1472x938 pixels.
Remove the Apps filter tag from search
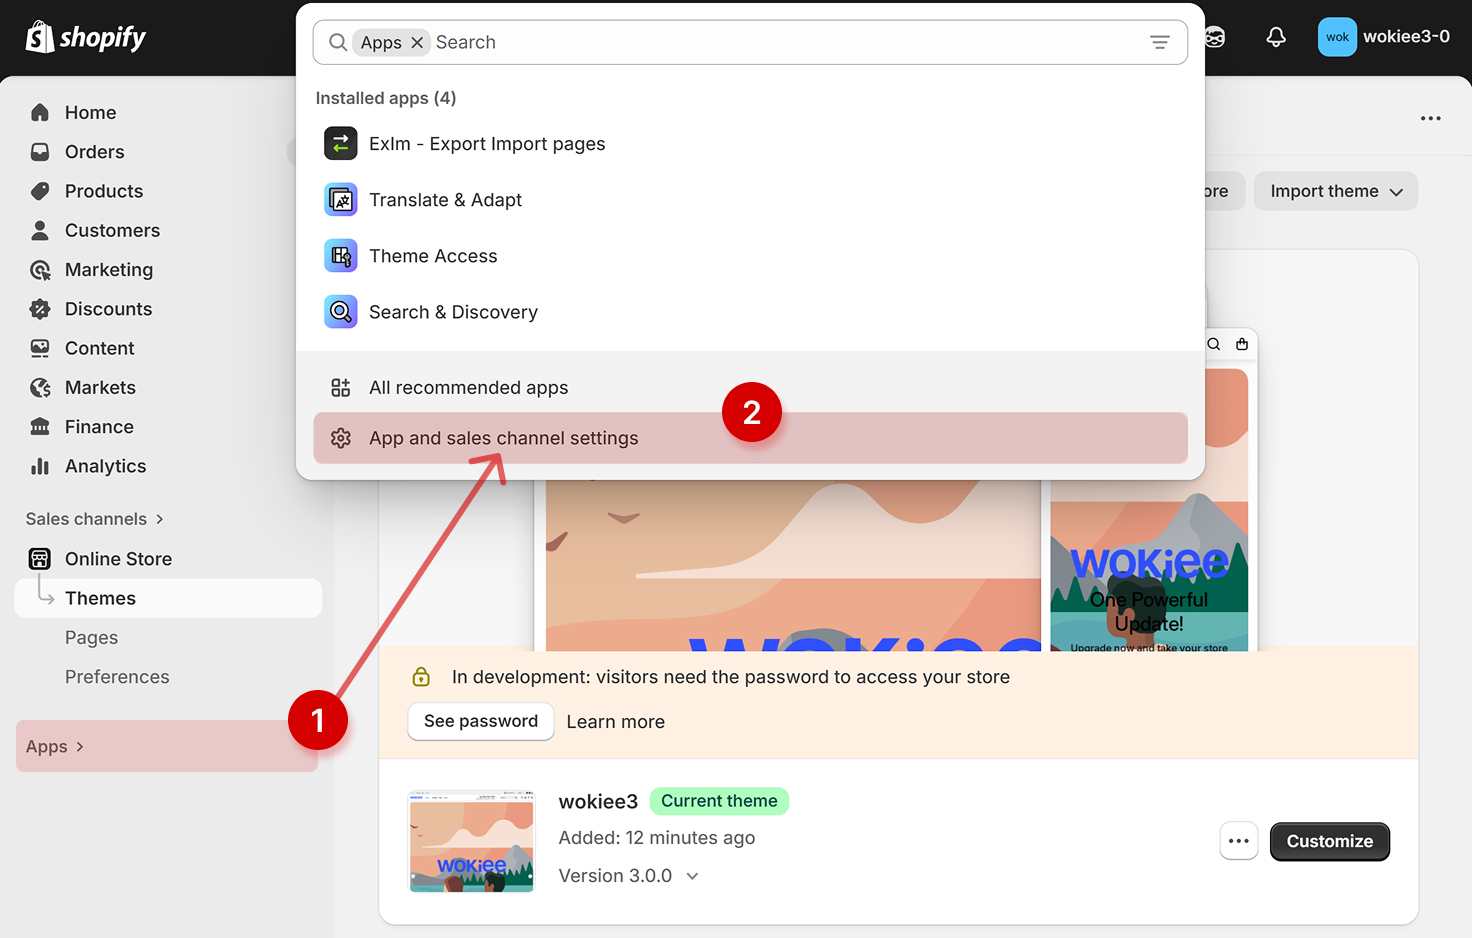click(x=417, y=42)
